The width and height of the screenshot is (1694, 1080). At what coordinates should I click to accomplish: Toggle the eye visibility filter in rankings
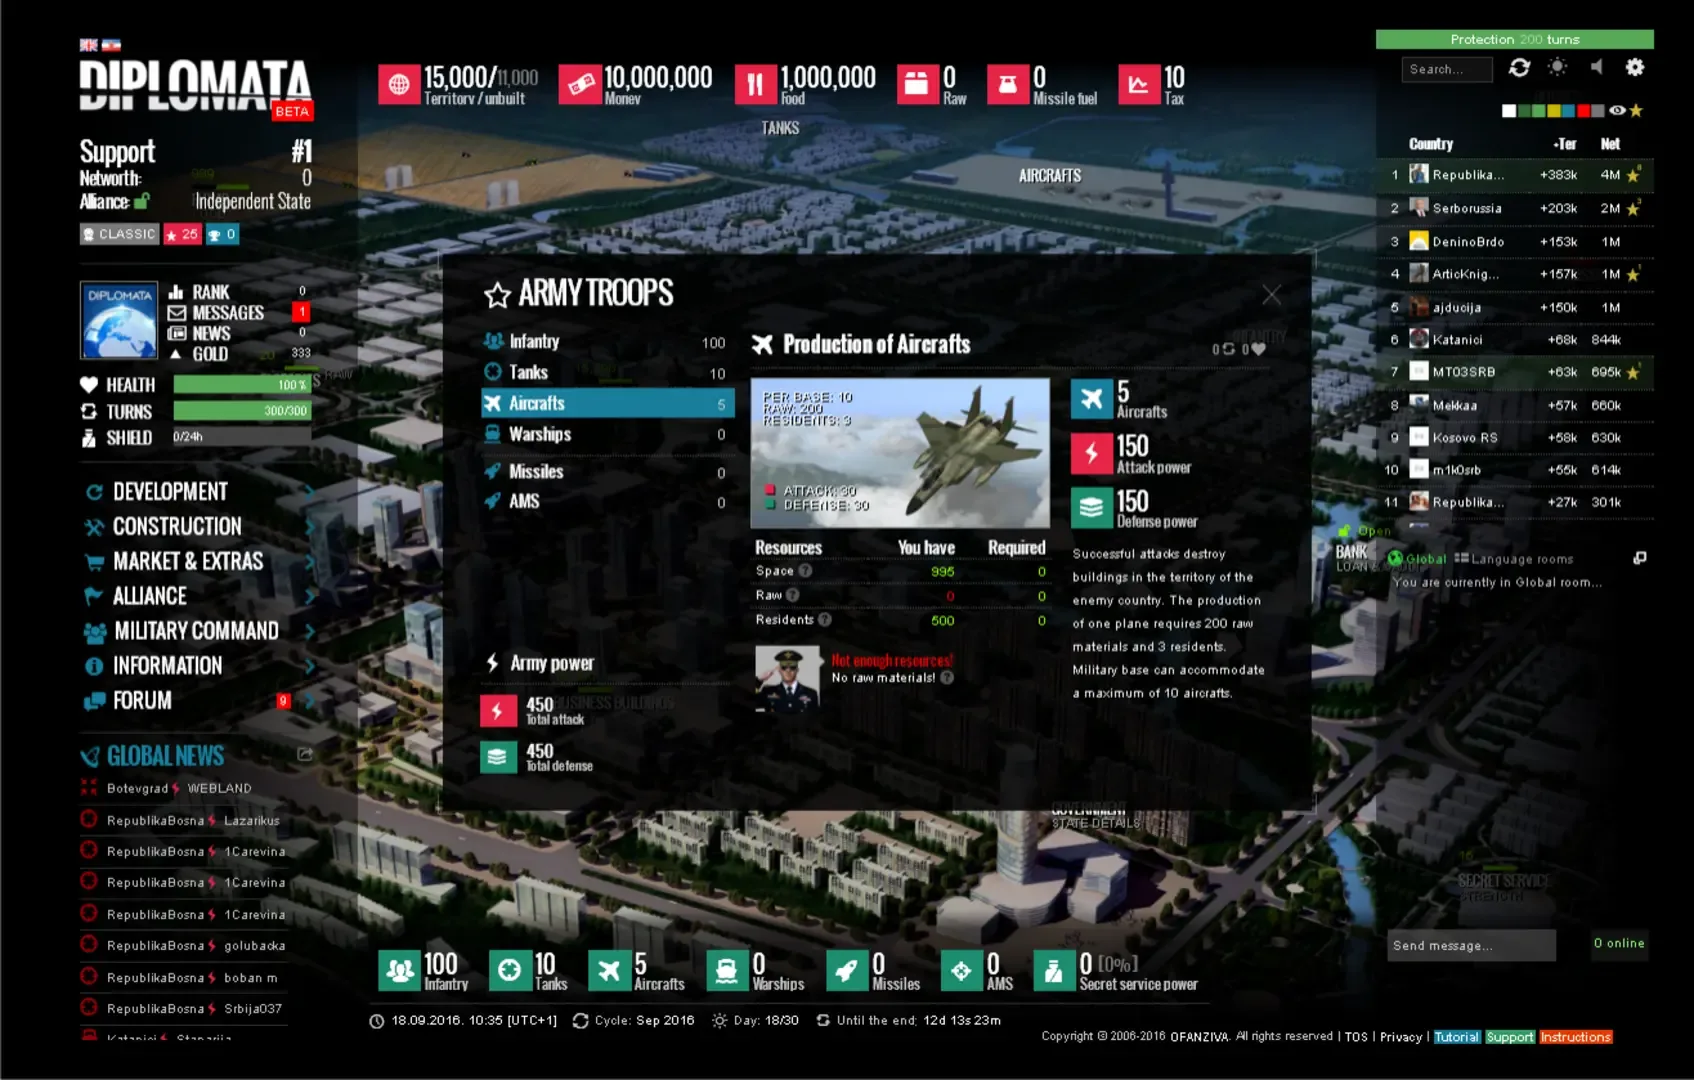[1617, 111]
